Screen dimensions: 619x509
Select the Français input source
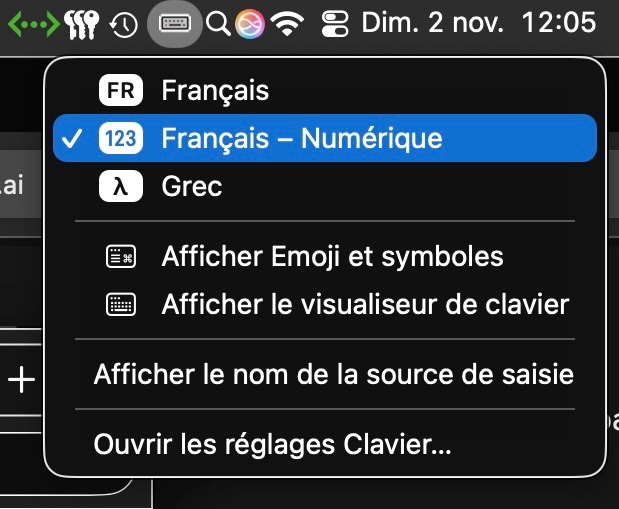pos(214,91)
